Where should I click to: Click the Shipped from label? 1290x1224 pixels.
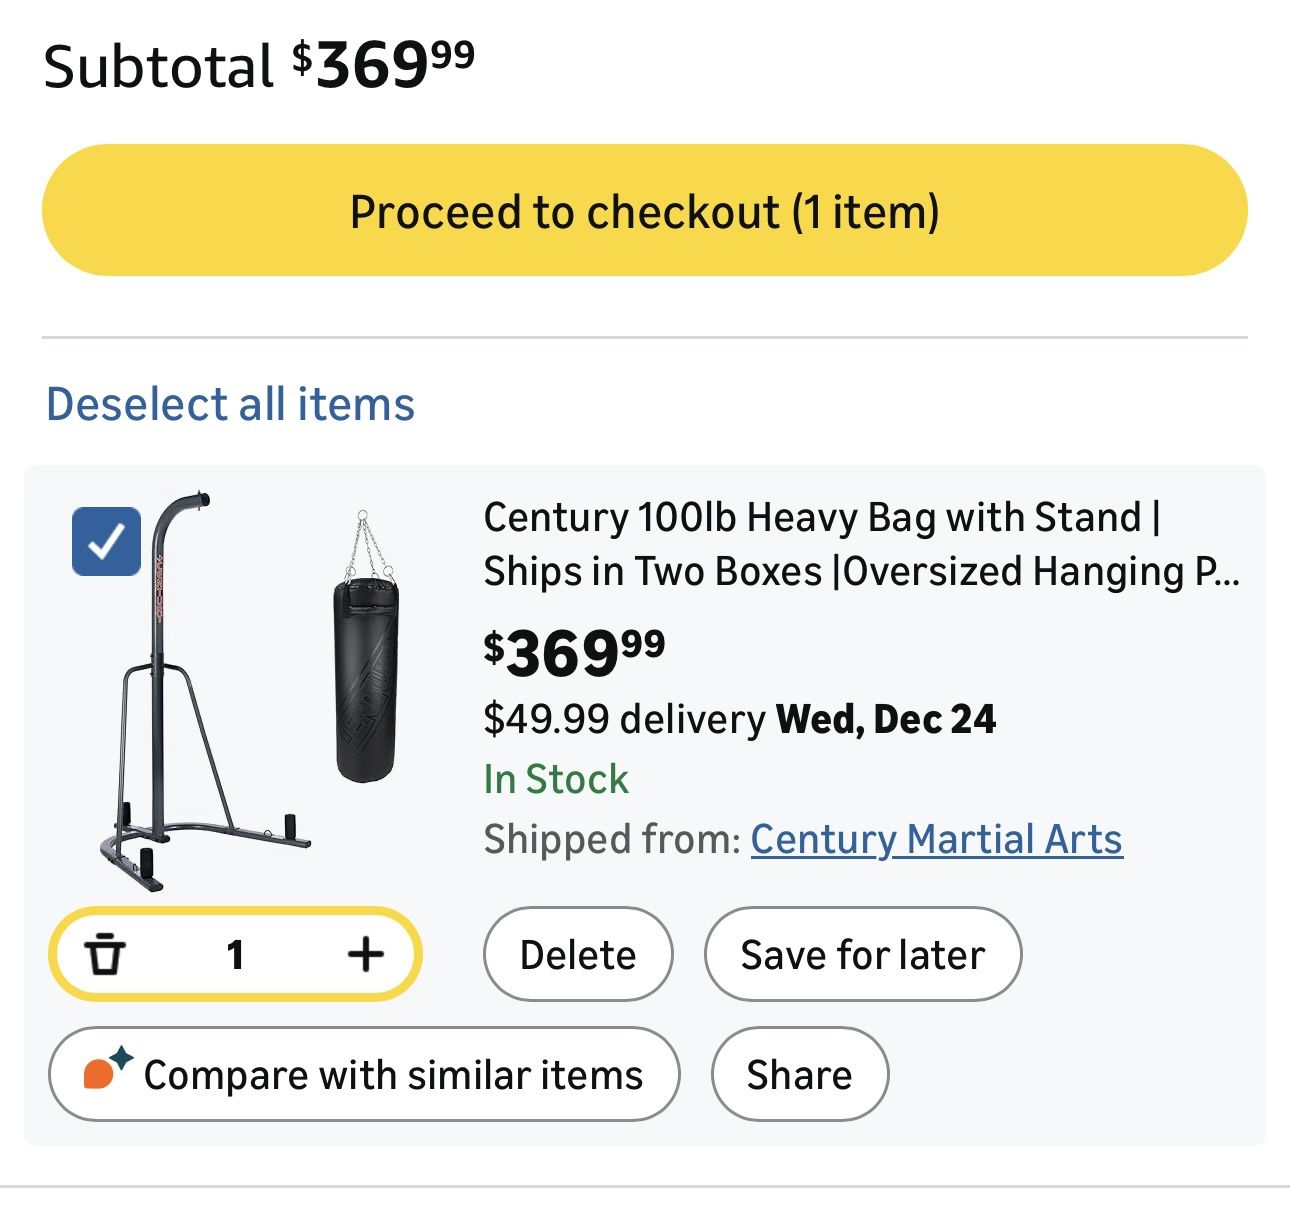pos(611,839)
